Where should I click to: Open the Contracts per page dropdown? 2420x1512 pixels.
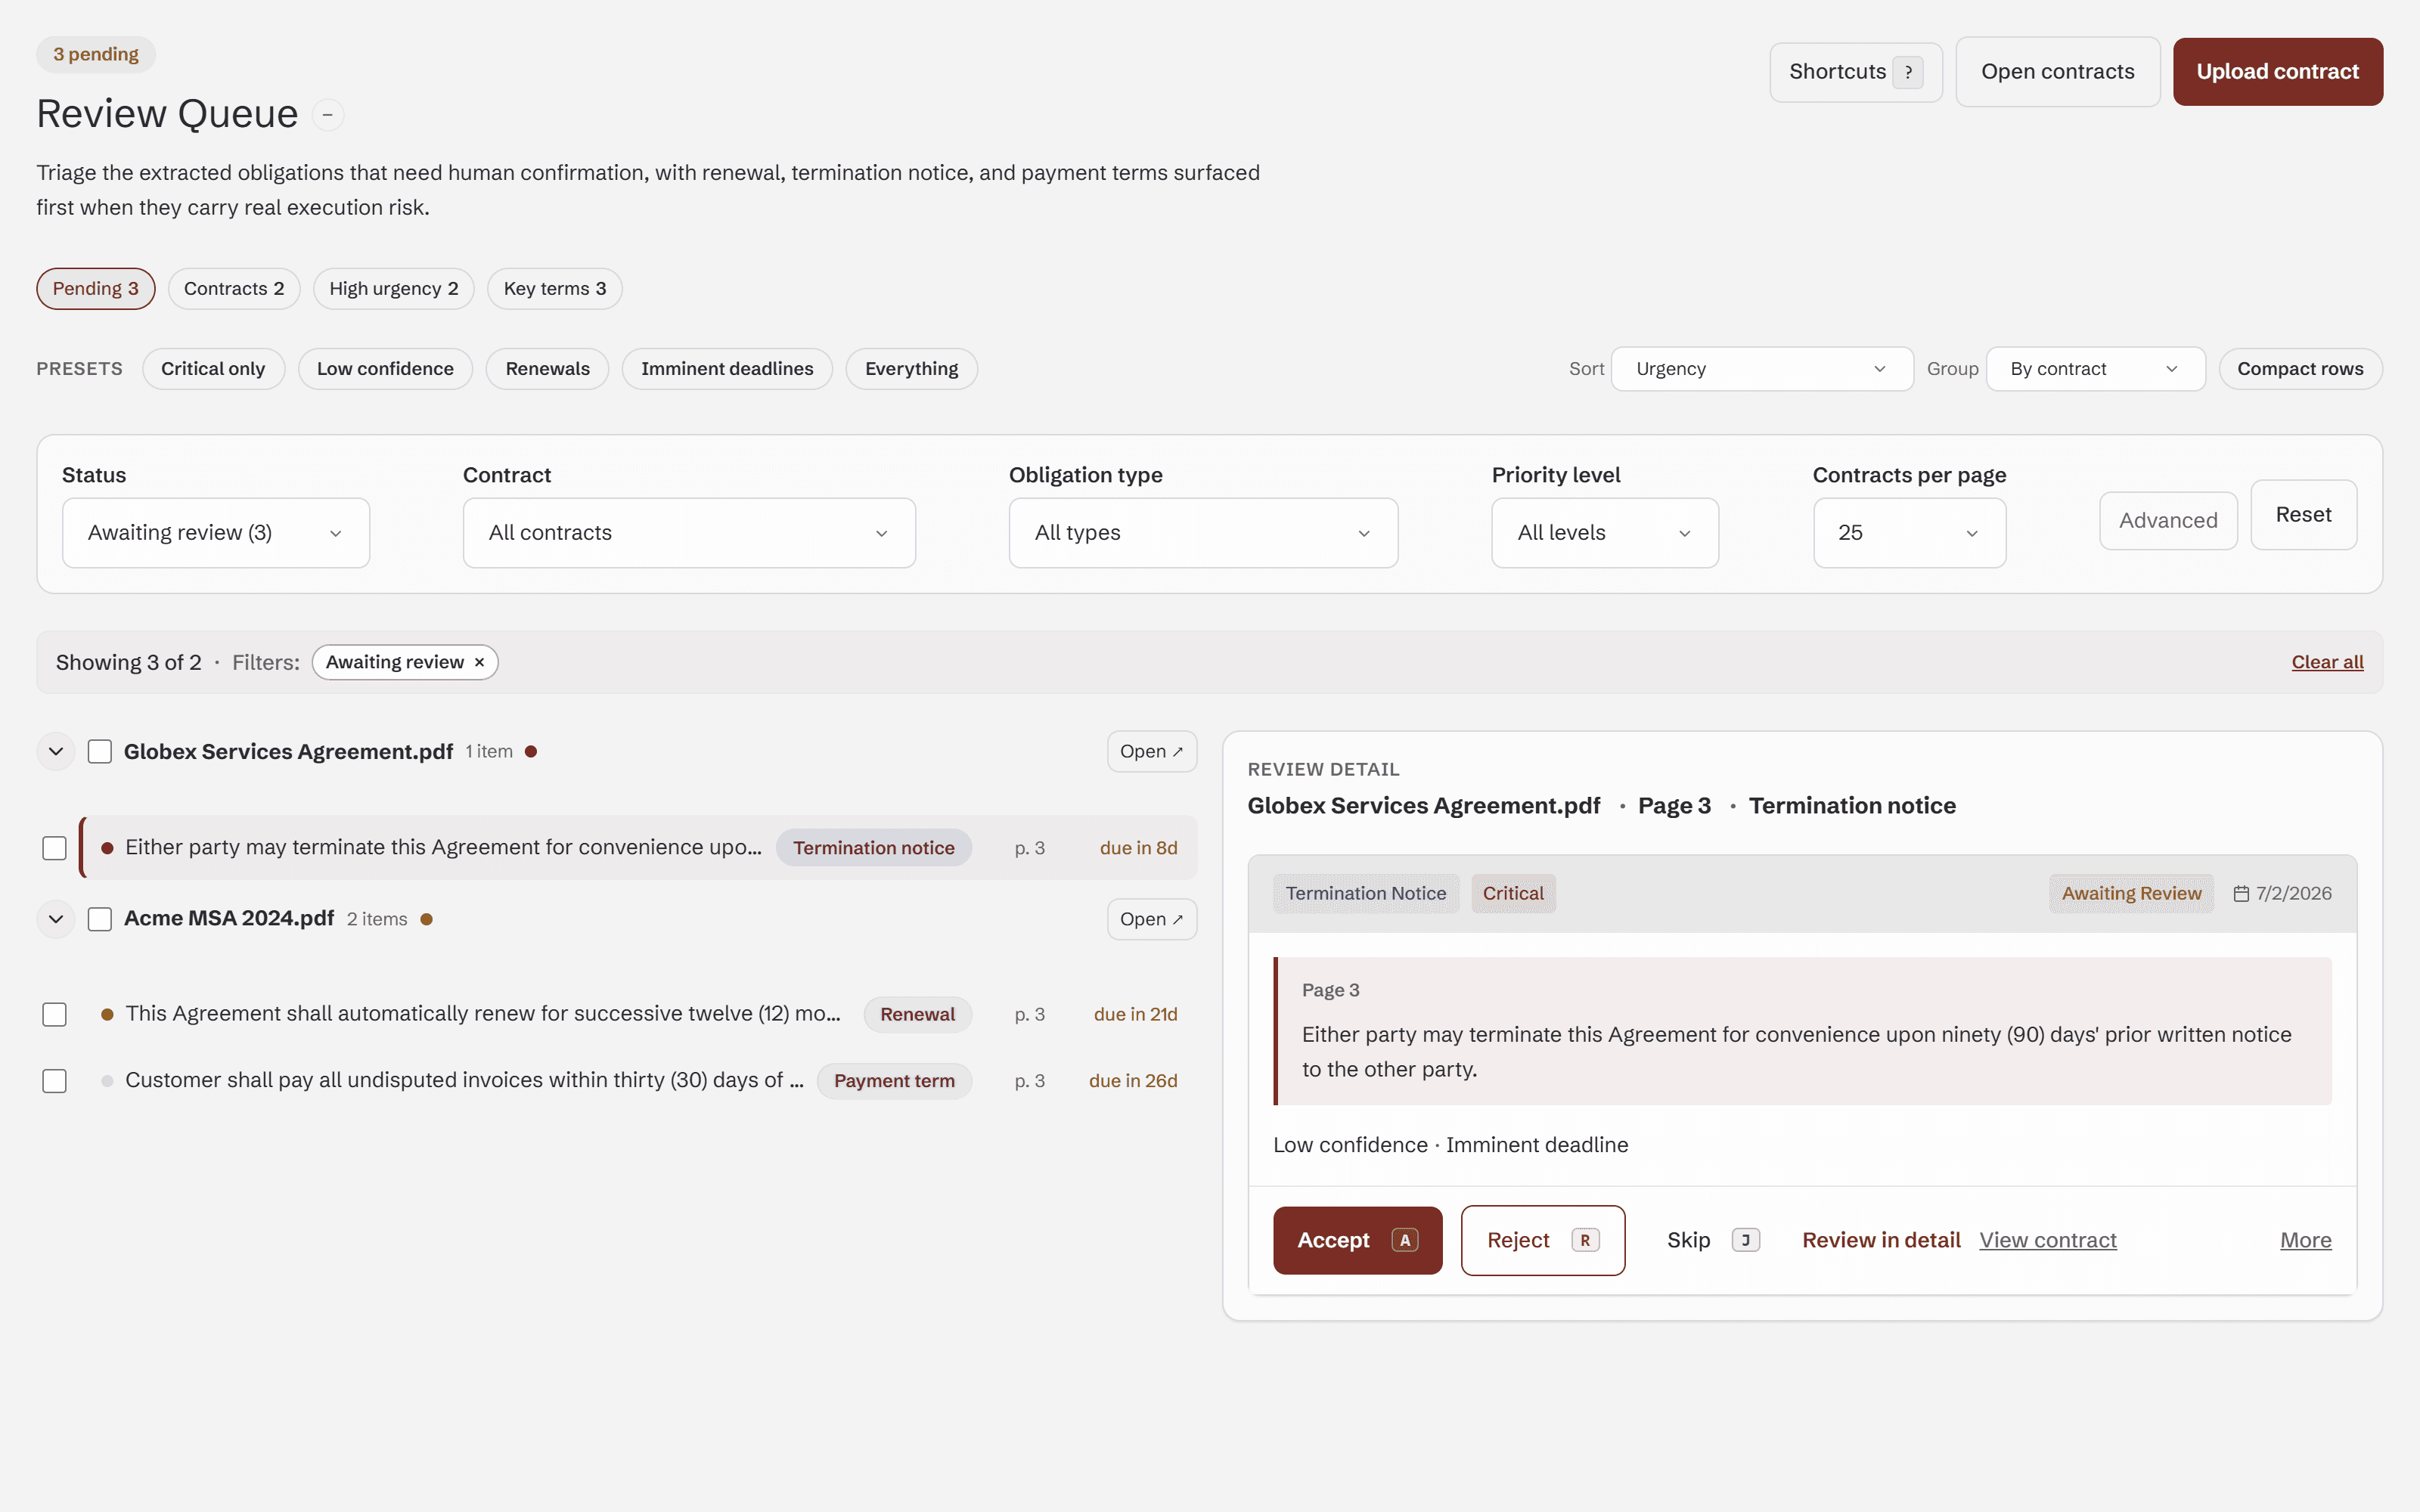click(1909, 533)
